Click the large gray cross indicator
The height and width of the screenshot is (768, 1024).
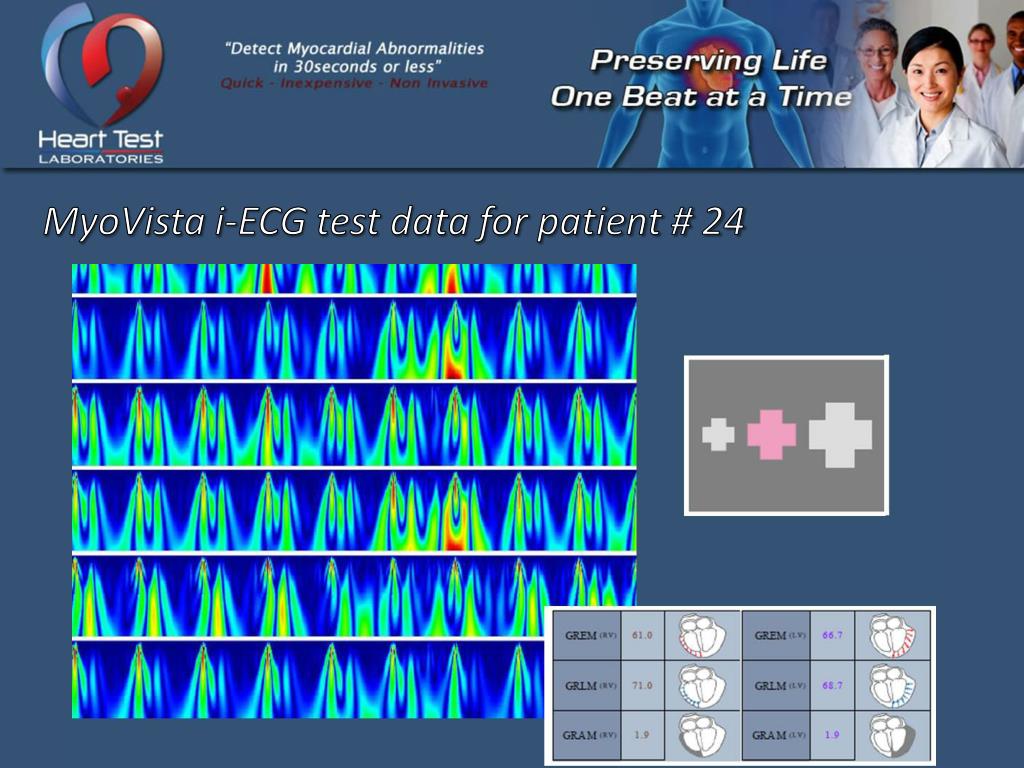click(x=840, y=435)
